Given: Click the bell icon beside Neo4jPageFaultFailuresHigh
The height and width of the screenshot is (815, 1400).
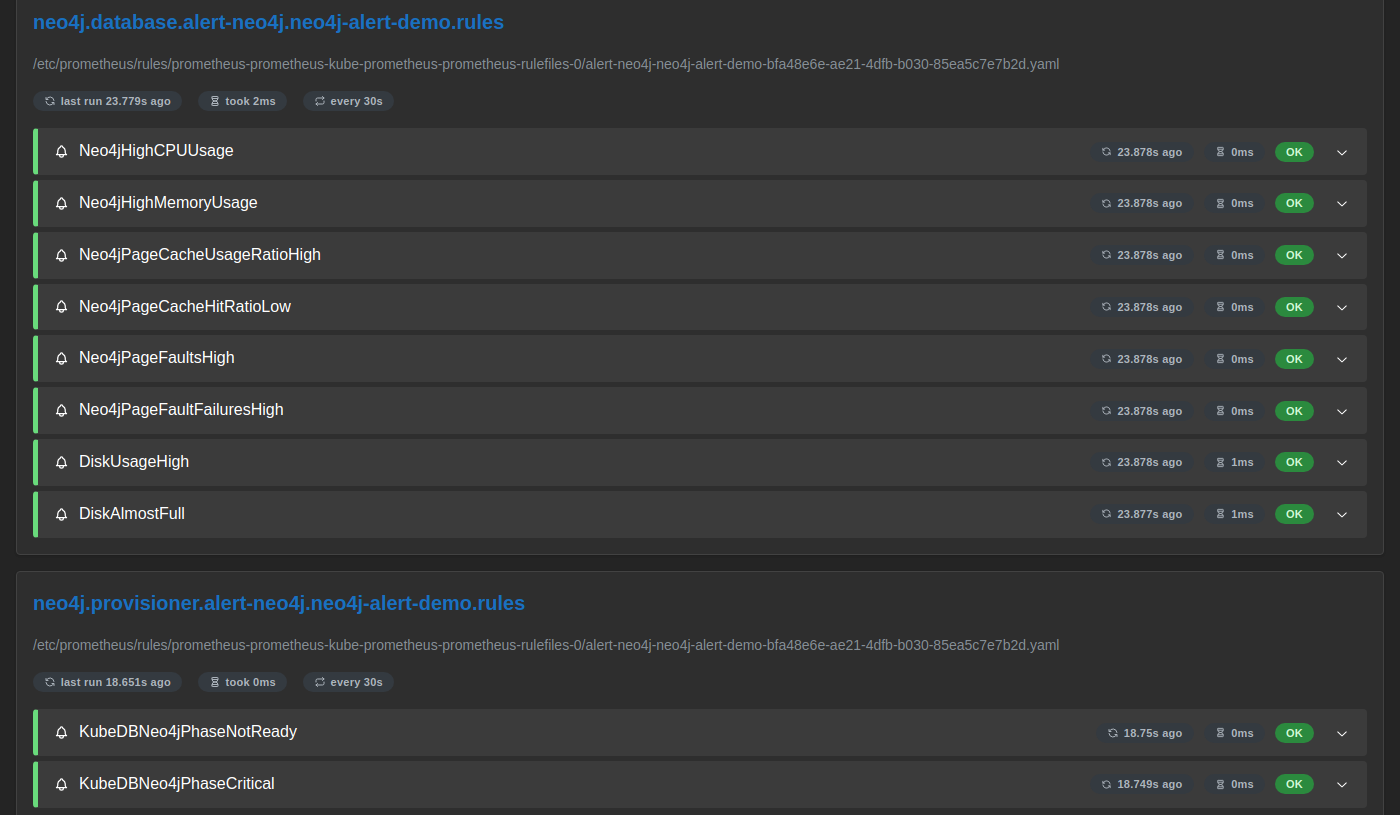Looking at the screenshot, I should (x=62, y=411).
